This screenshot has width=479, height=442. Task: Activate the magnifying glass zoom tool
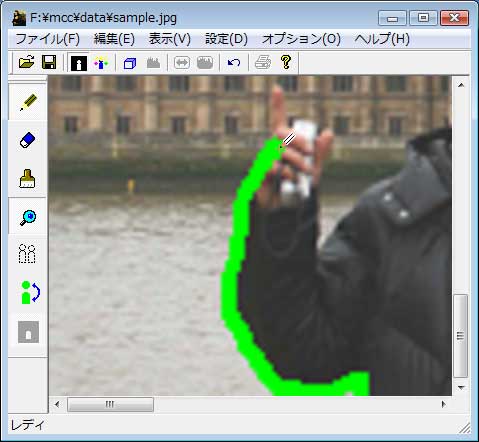(x=27, y=217)
